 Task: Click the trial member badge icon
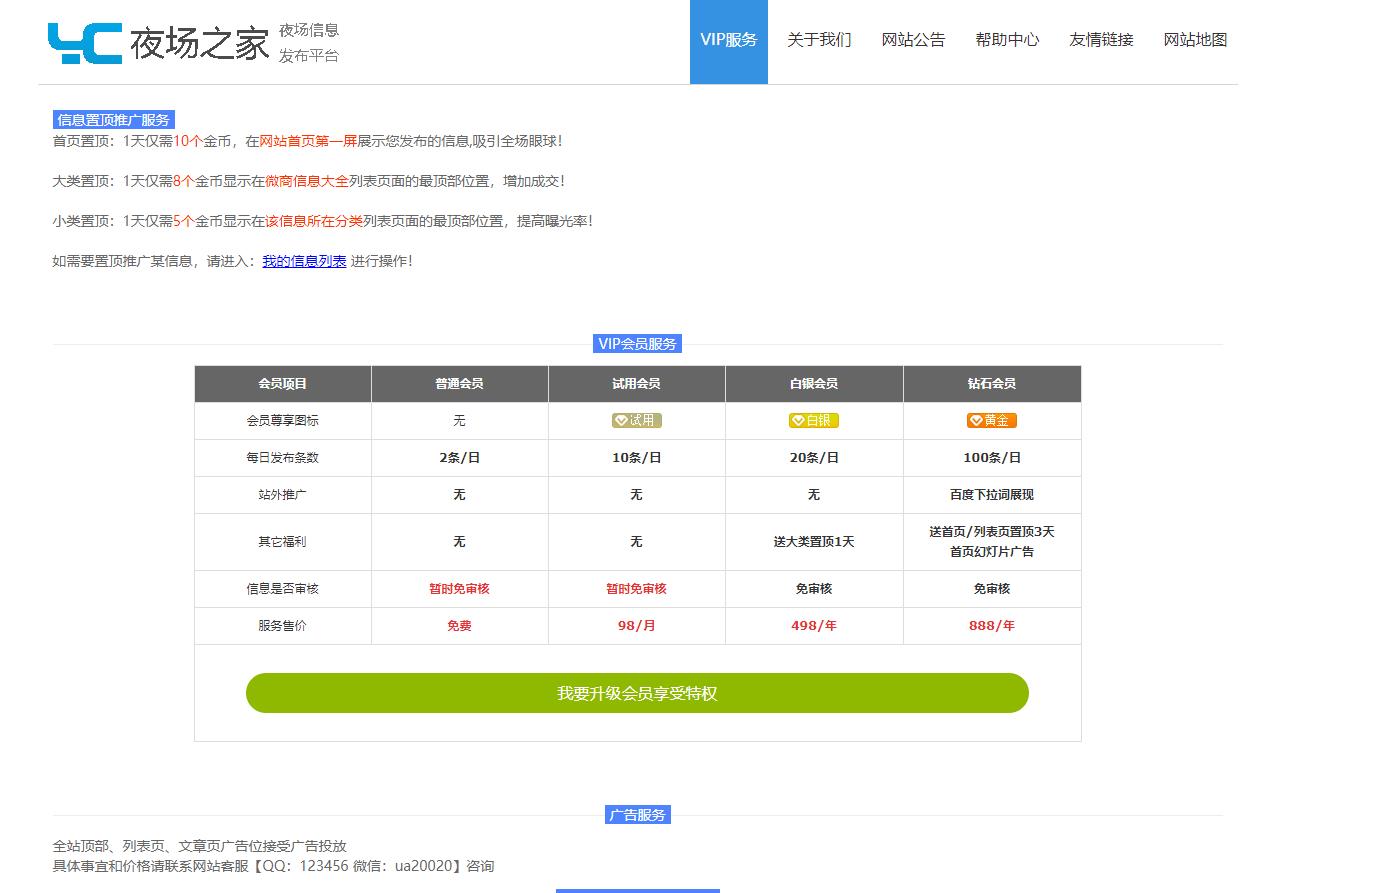636,421
